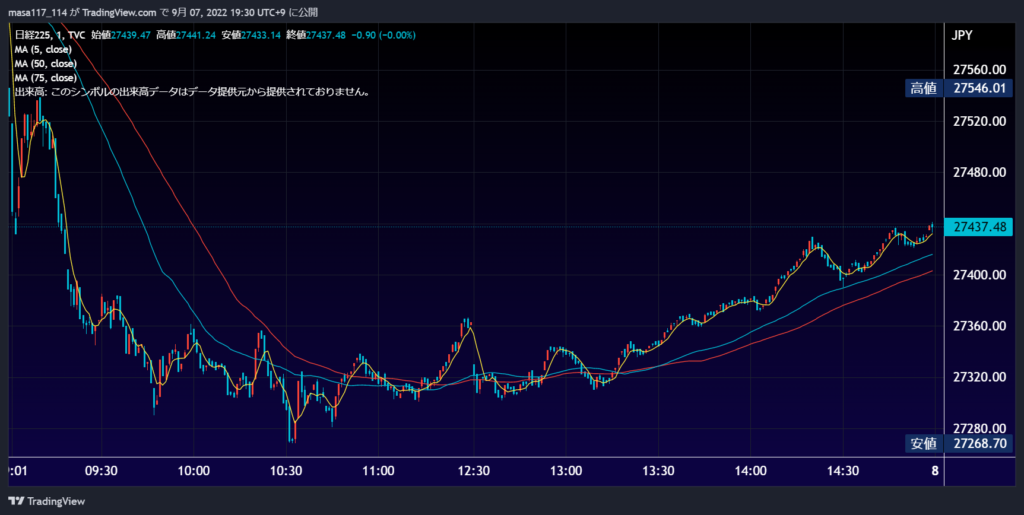This screenshot has width=1024, height=515.
Task: Click the 高値 27546.01 price label
Action: [x=959, y=89]
